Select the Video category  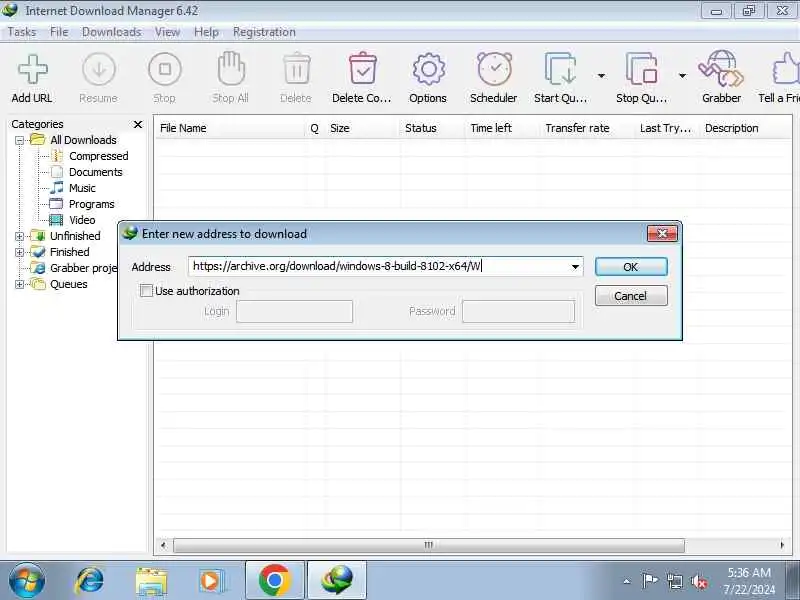[82, 220]
